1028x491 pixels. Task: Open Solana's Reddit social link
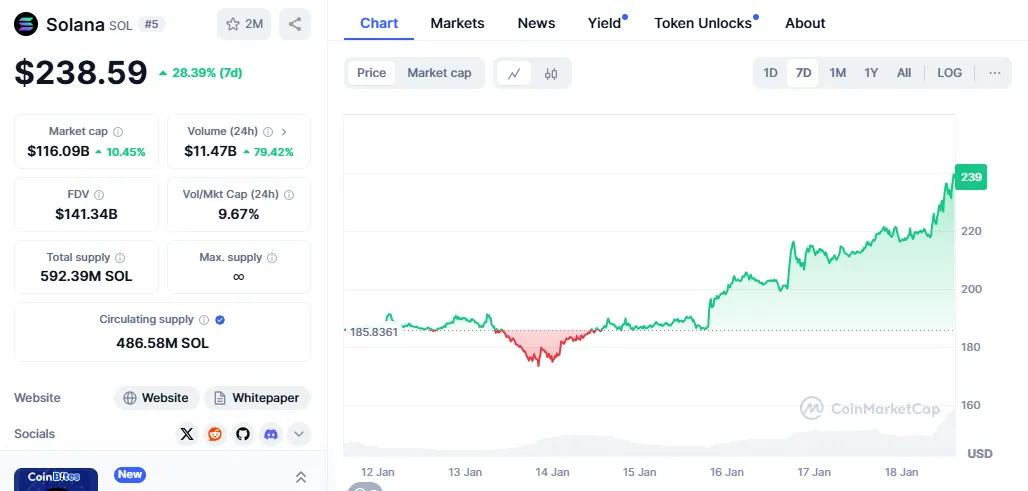(x=215, y=434)
